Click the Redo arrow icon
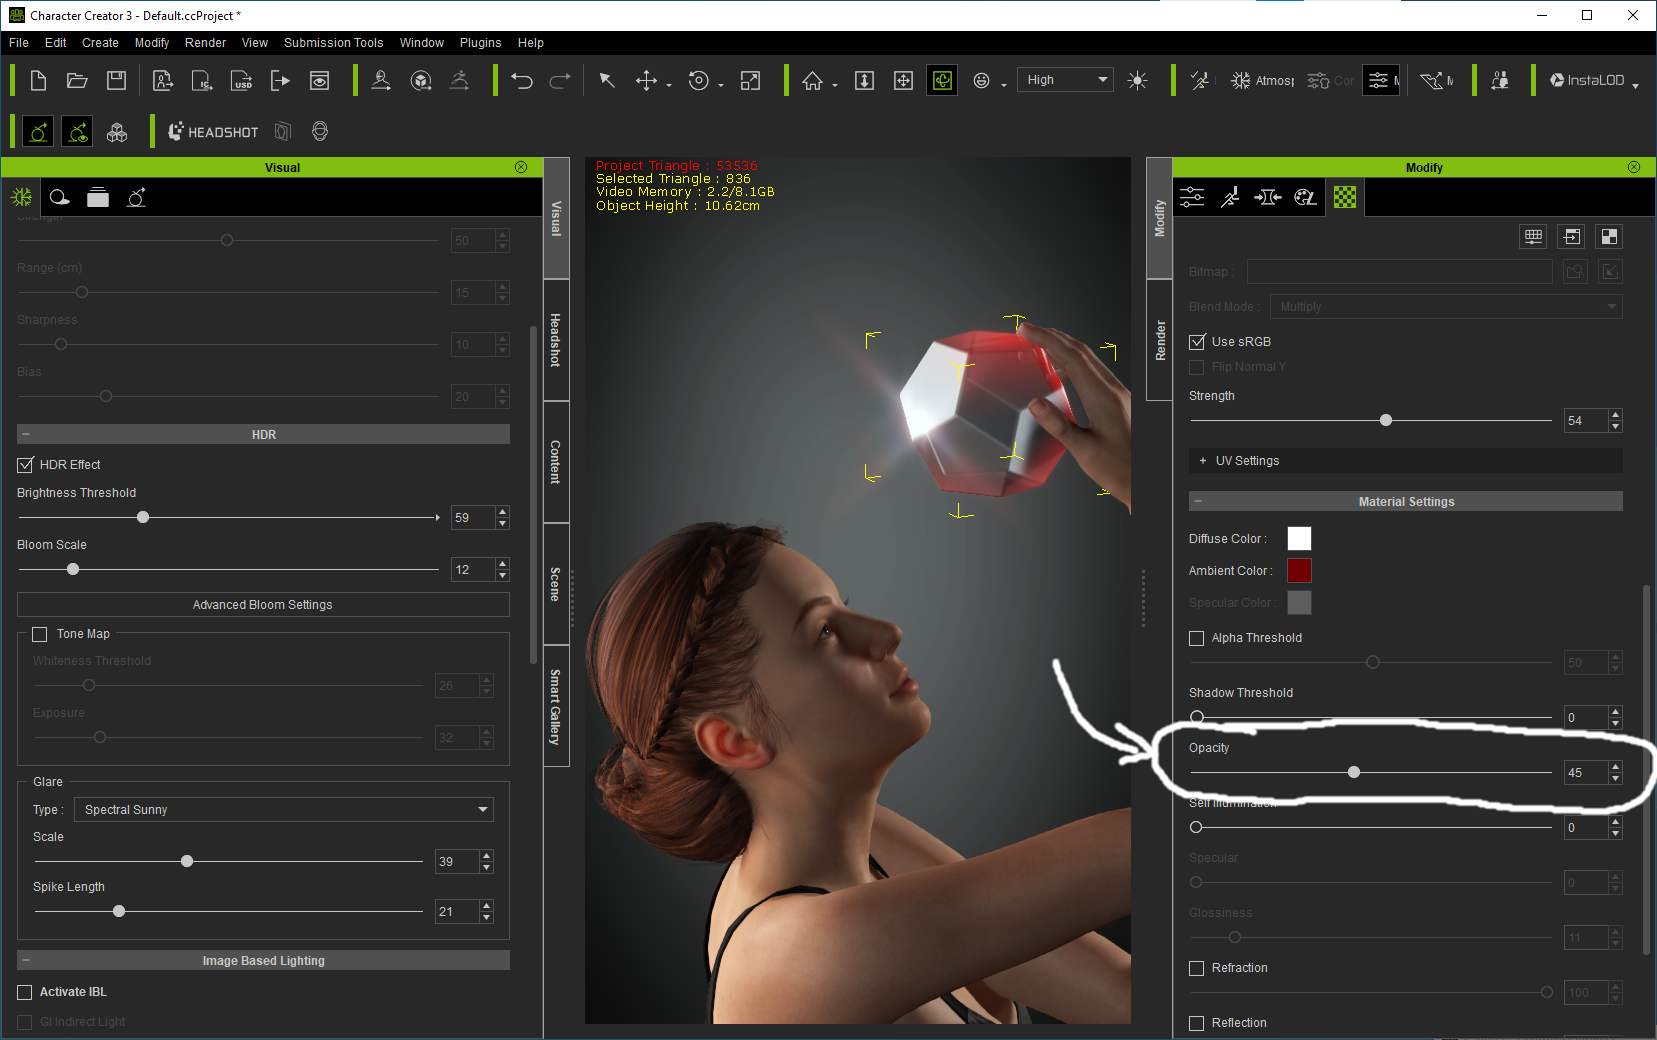The height and width of the screenshot is (1040, 1657). 560,81
